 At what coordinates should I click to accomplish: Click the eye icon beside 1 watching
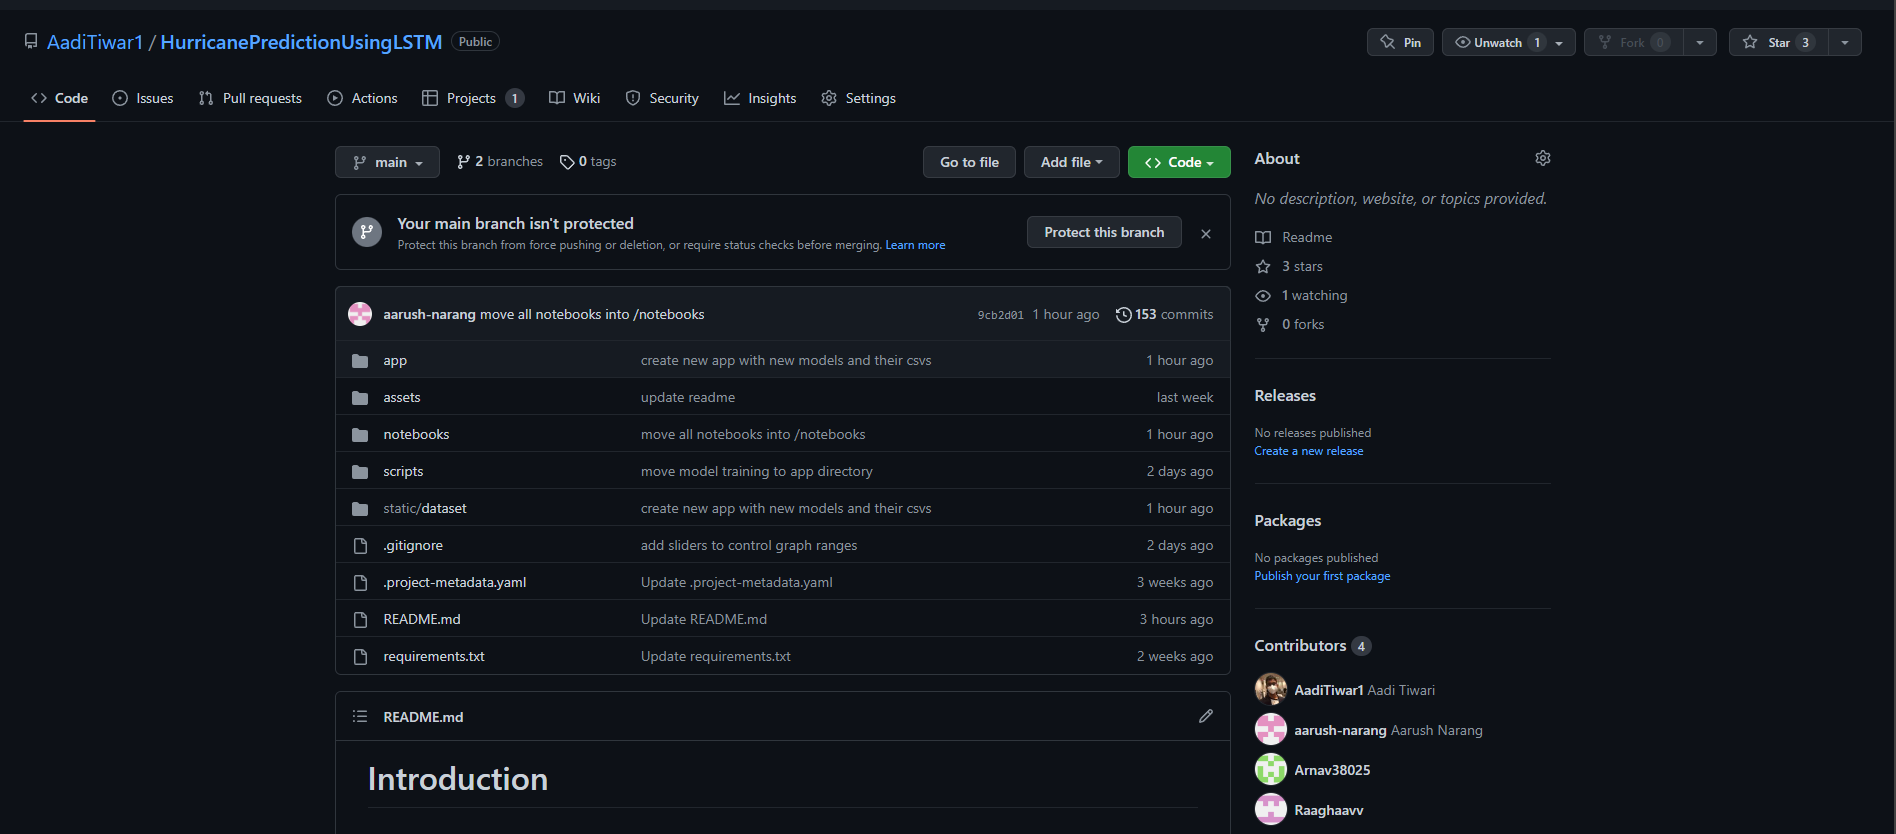pos(1263,296)
